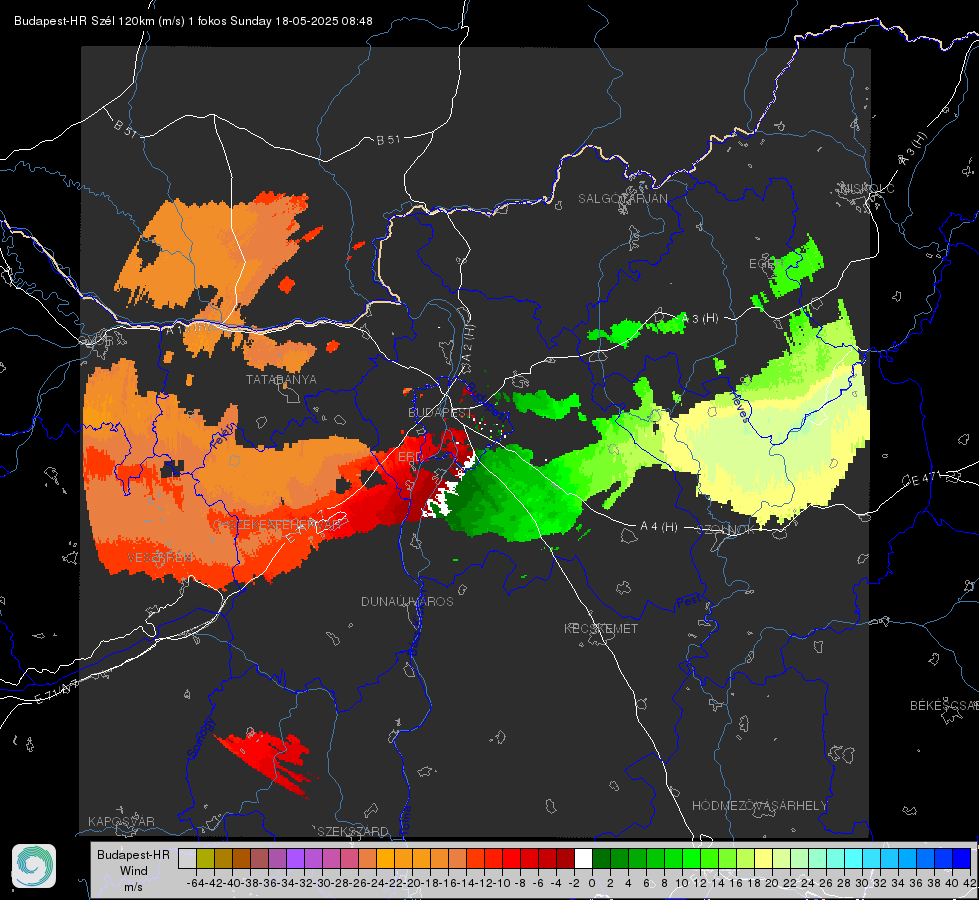Click the Pest county label

coord(688,602)
